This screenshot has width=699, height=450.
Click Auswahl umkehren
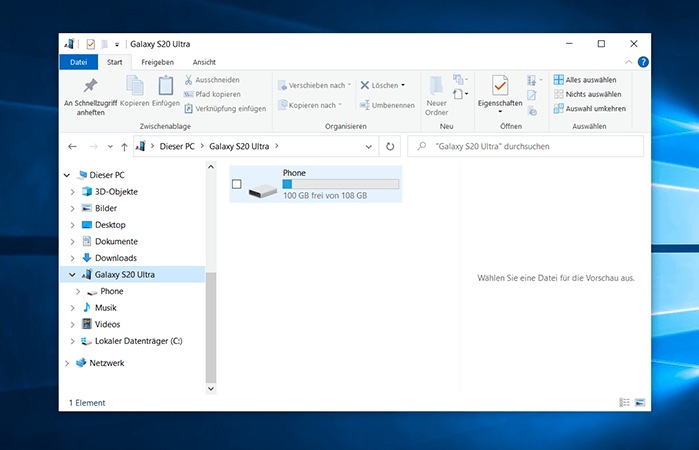tap(589, 108)
